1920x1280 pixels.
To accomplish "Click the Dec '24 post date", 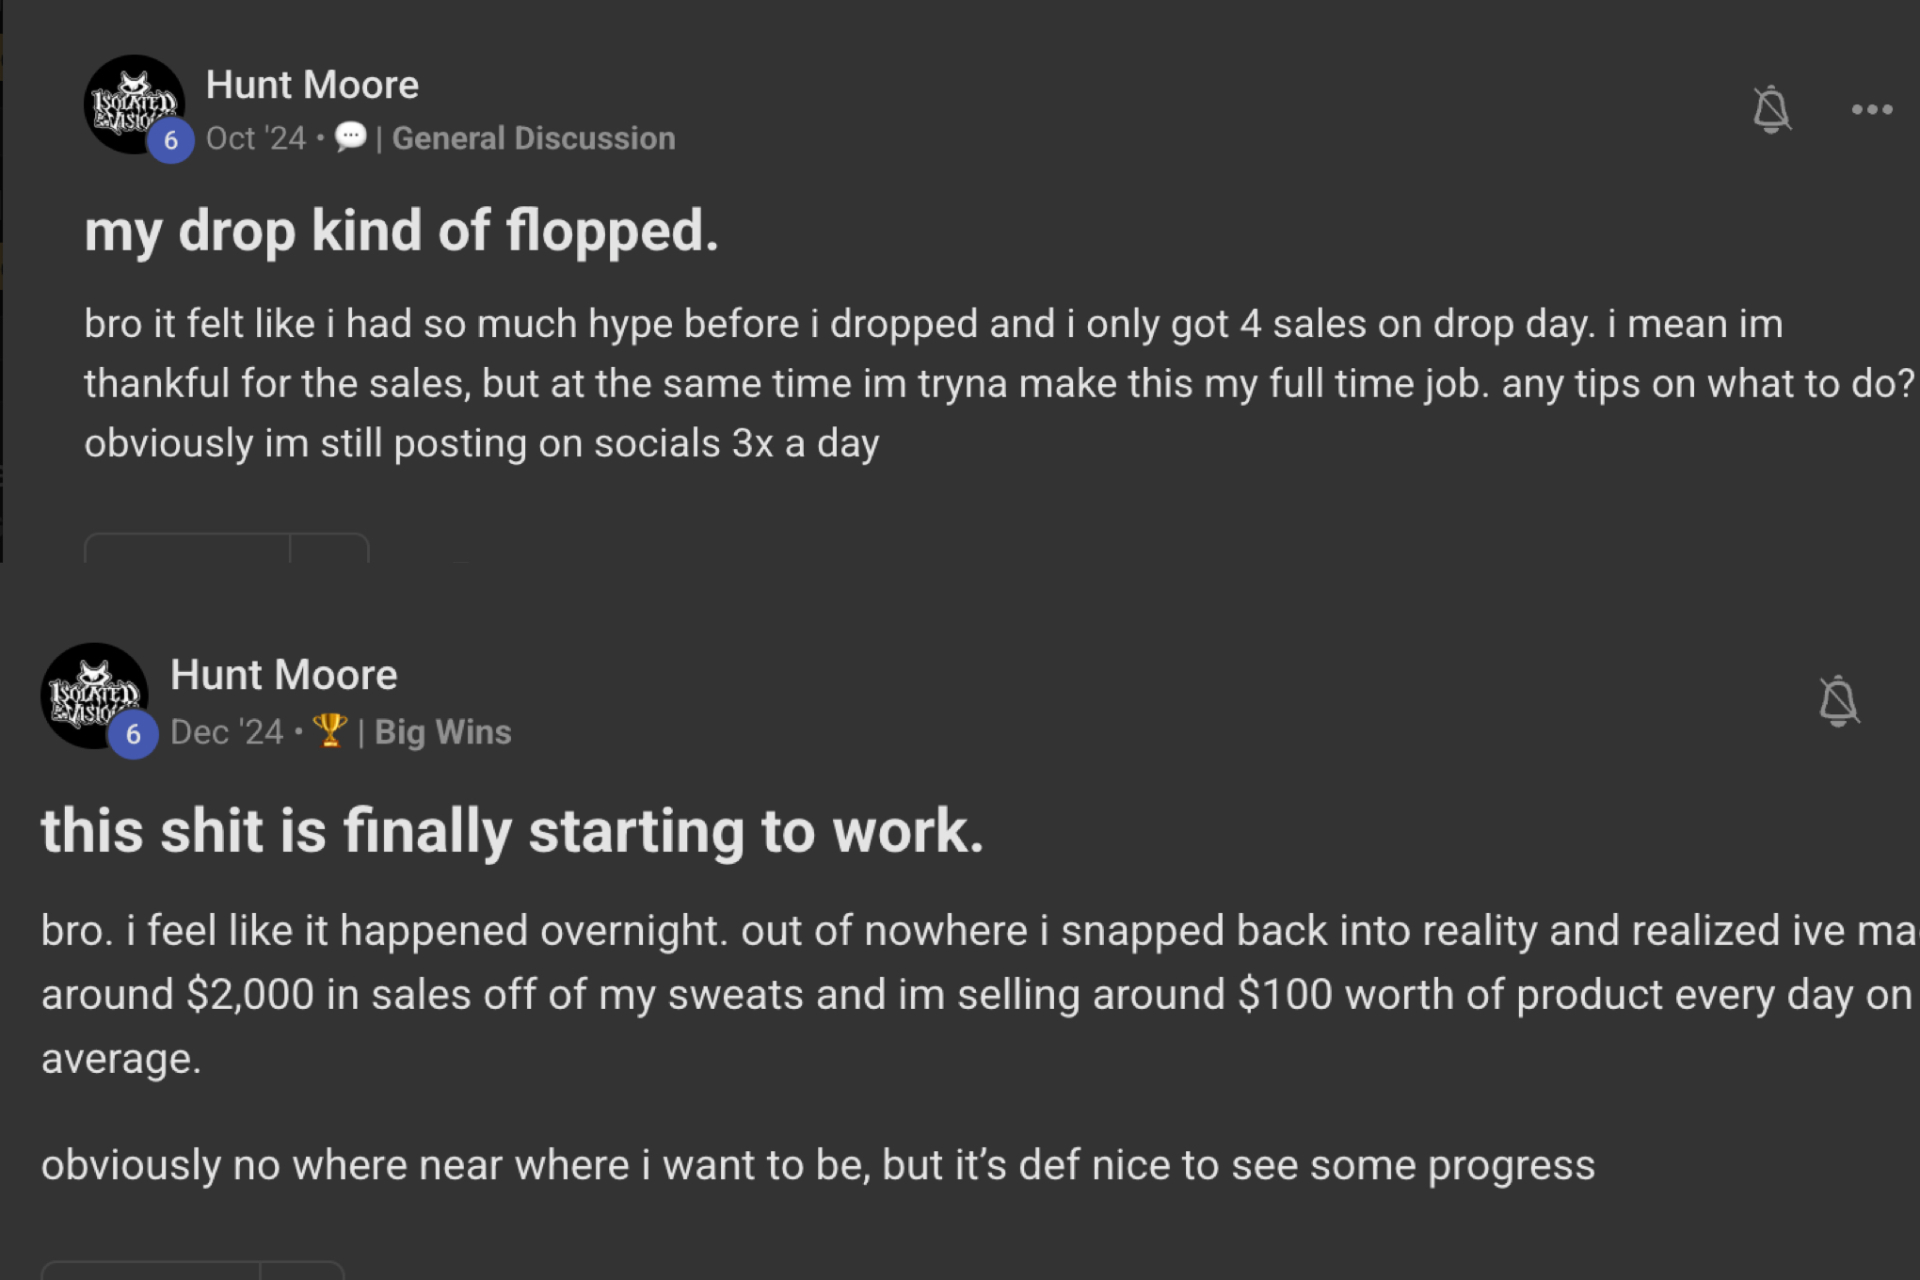I will [227, 732].
